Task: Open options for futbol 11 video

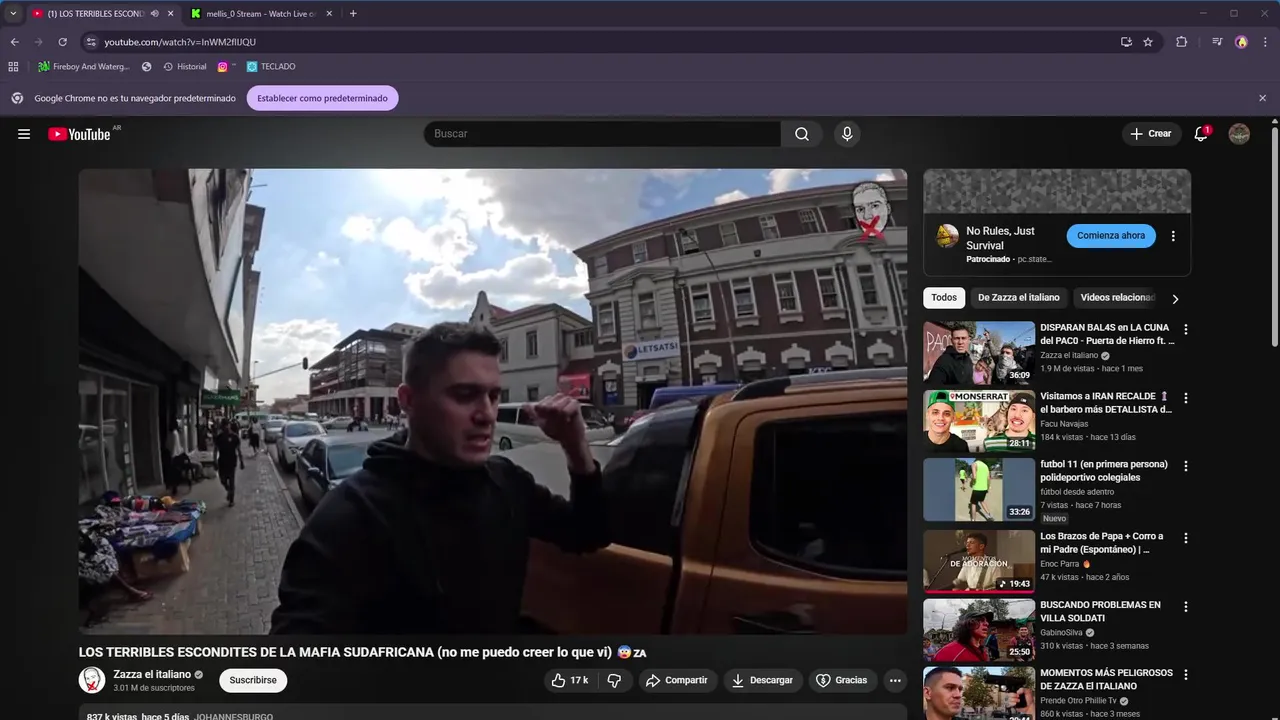Action: [1186, 466]
